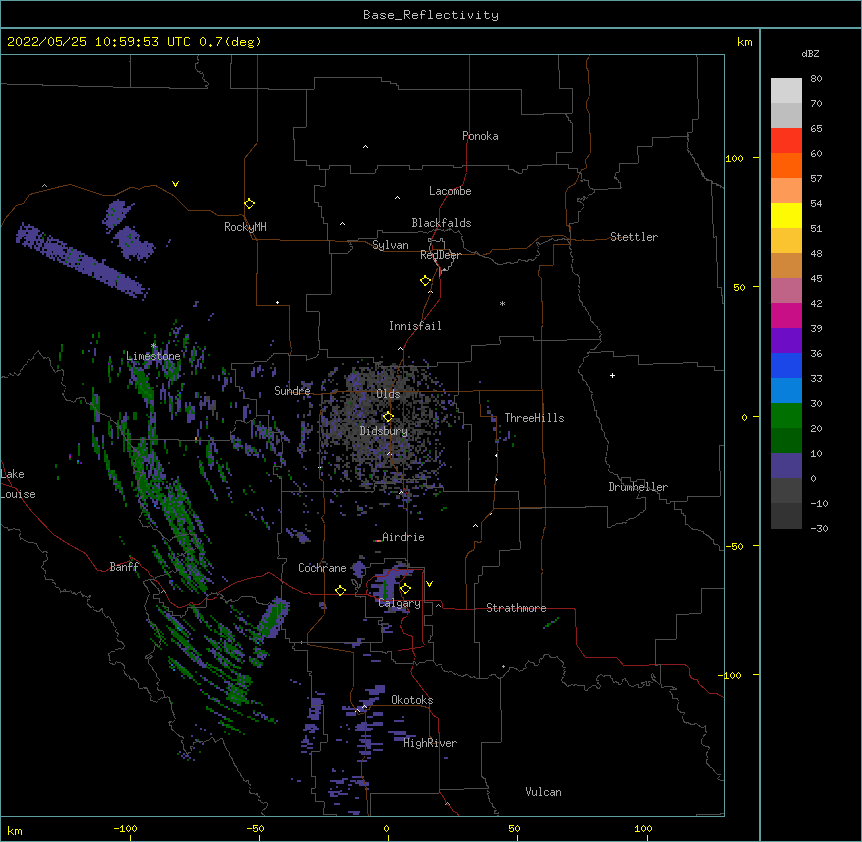Select the Vulcan label

click(543, 792)
